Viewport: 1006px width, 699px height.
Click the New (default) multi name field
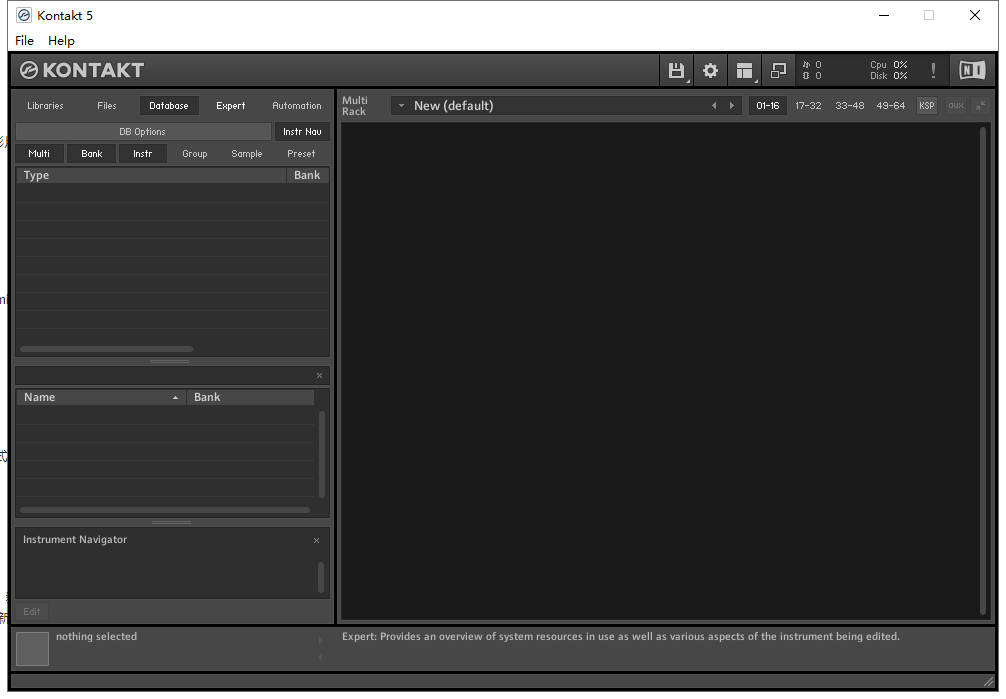[566, 106]
